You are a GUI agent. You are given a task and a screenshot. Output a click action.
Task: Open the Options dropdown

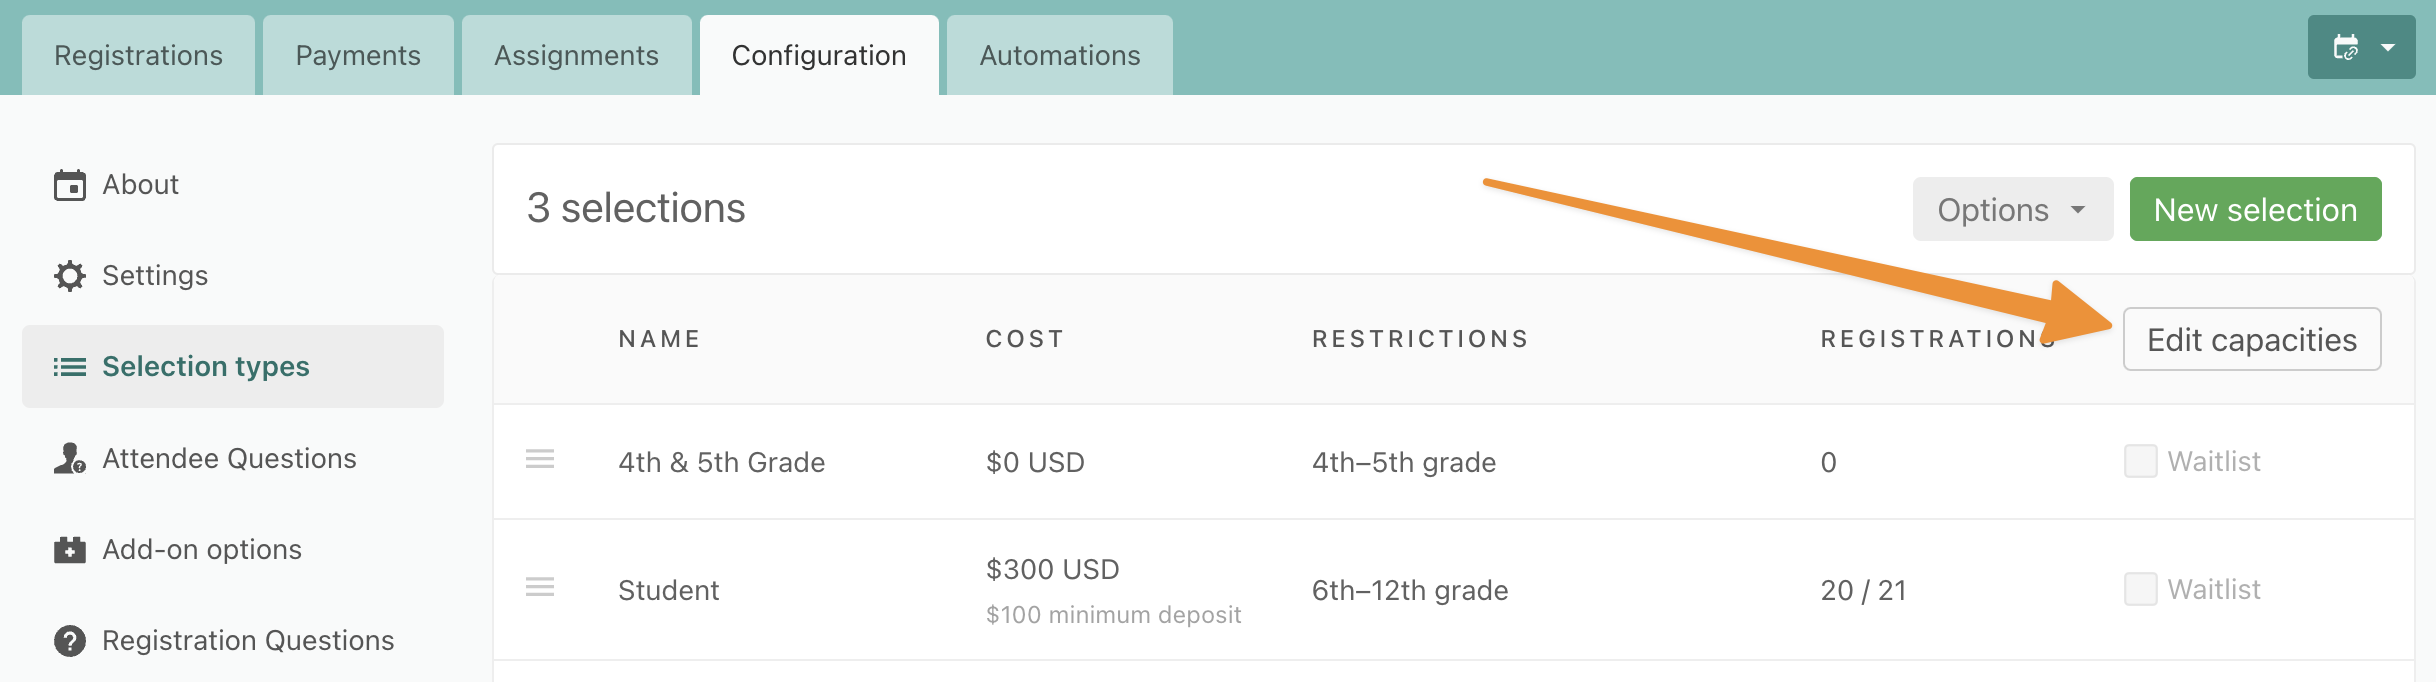[2013, 209]
